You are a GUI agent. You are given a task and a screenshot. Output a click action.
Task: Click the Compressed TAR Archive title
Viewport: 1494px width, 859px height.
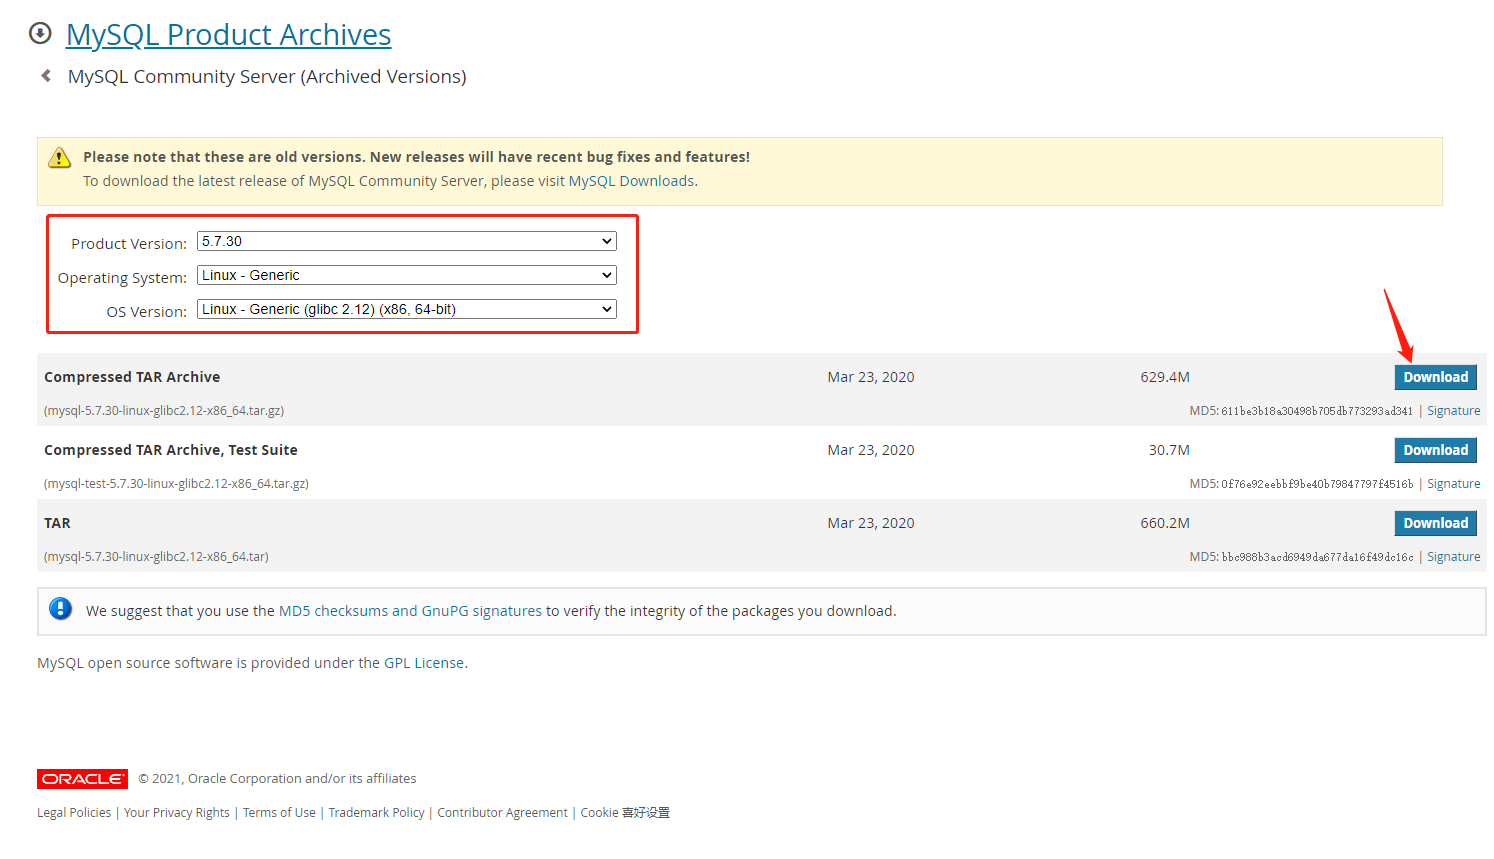tap(132, 377)
